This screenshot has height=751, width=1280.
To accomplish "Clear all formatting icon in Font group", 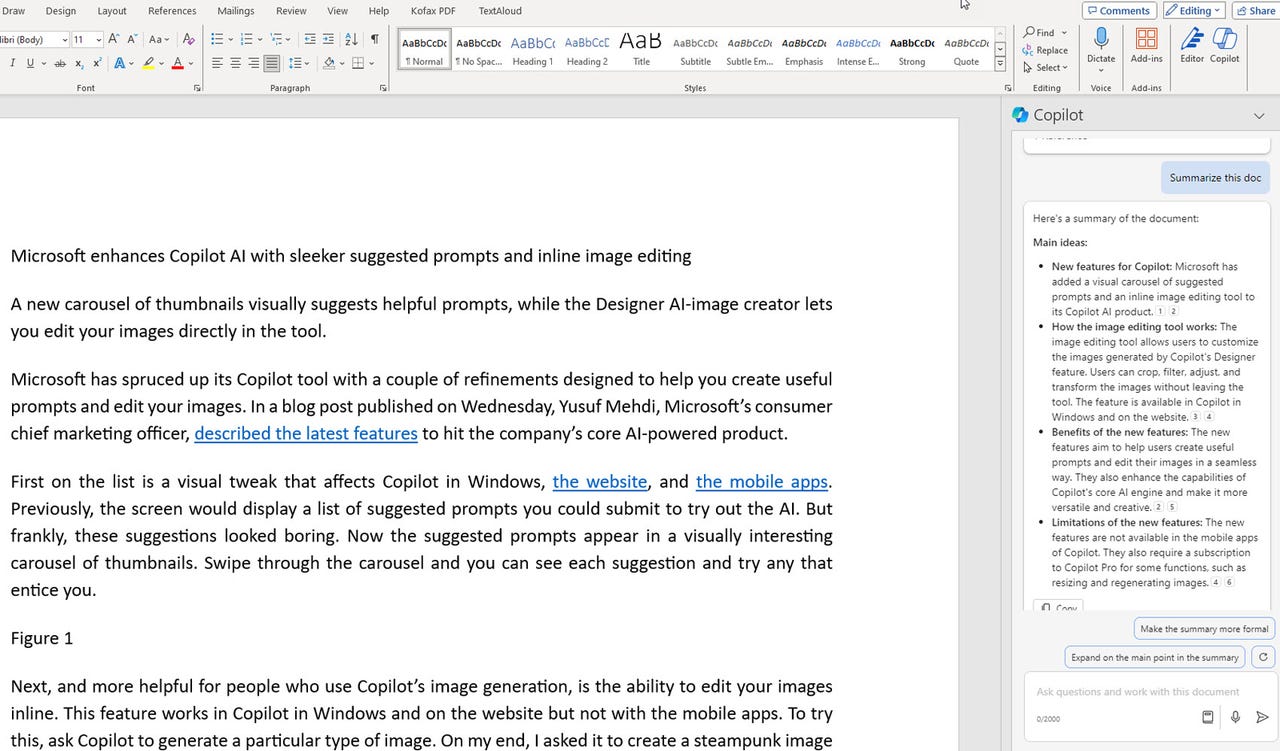I will (x=188, y=39).
